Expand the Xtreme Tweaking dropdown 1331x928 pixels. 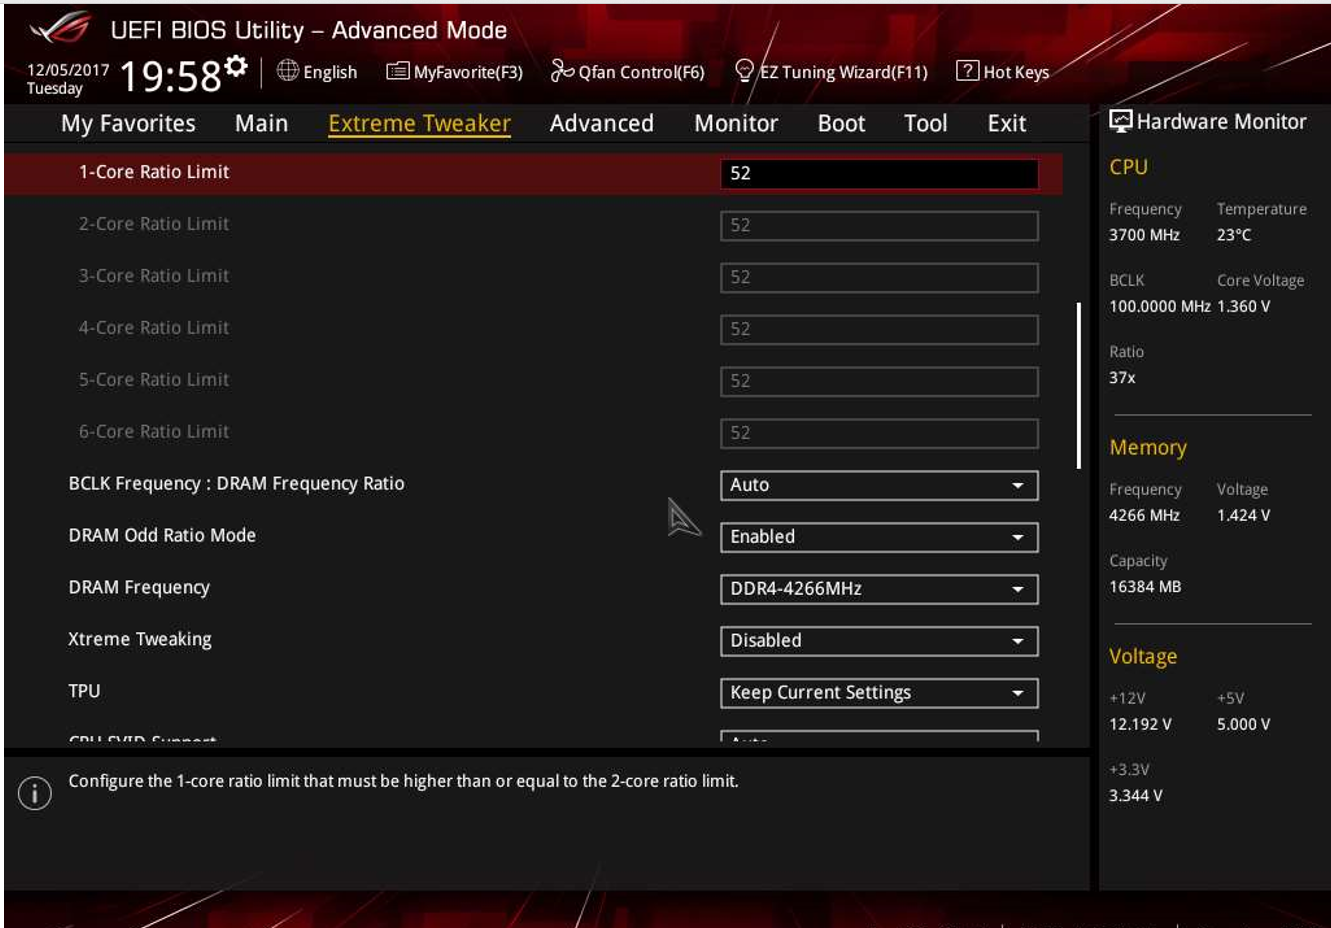click(x=879, y=641)
